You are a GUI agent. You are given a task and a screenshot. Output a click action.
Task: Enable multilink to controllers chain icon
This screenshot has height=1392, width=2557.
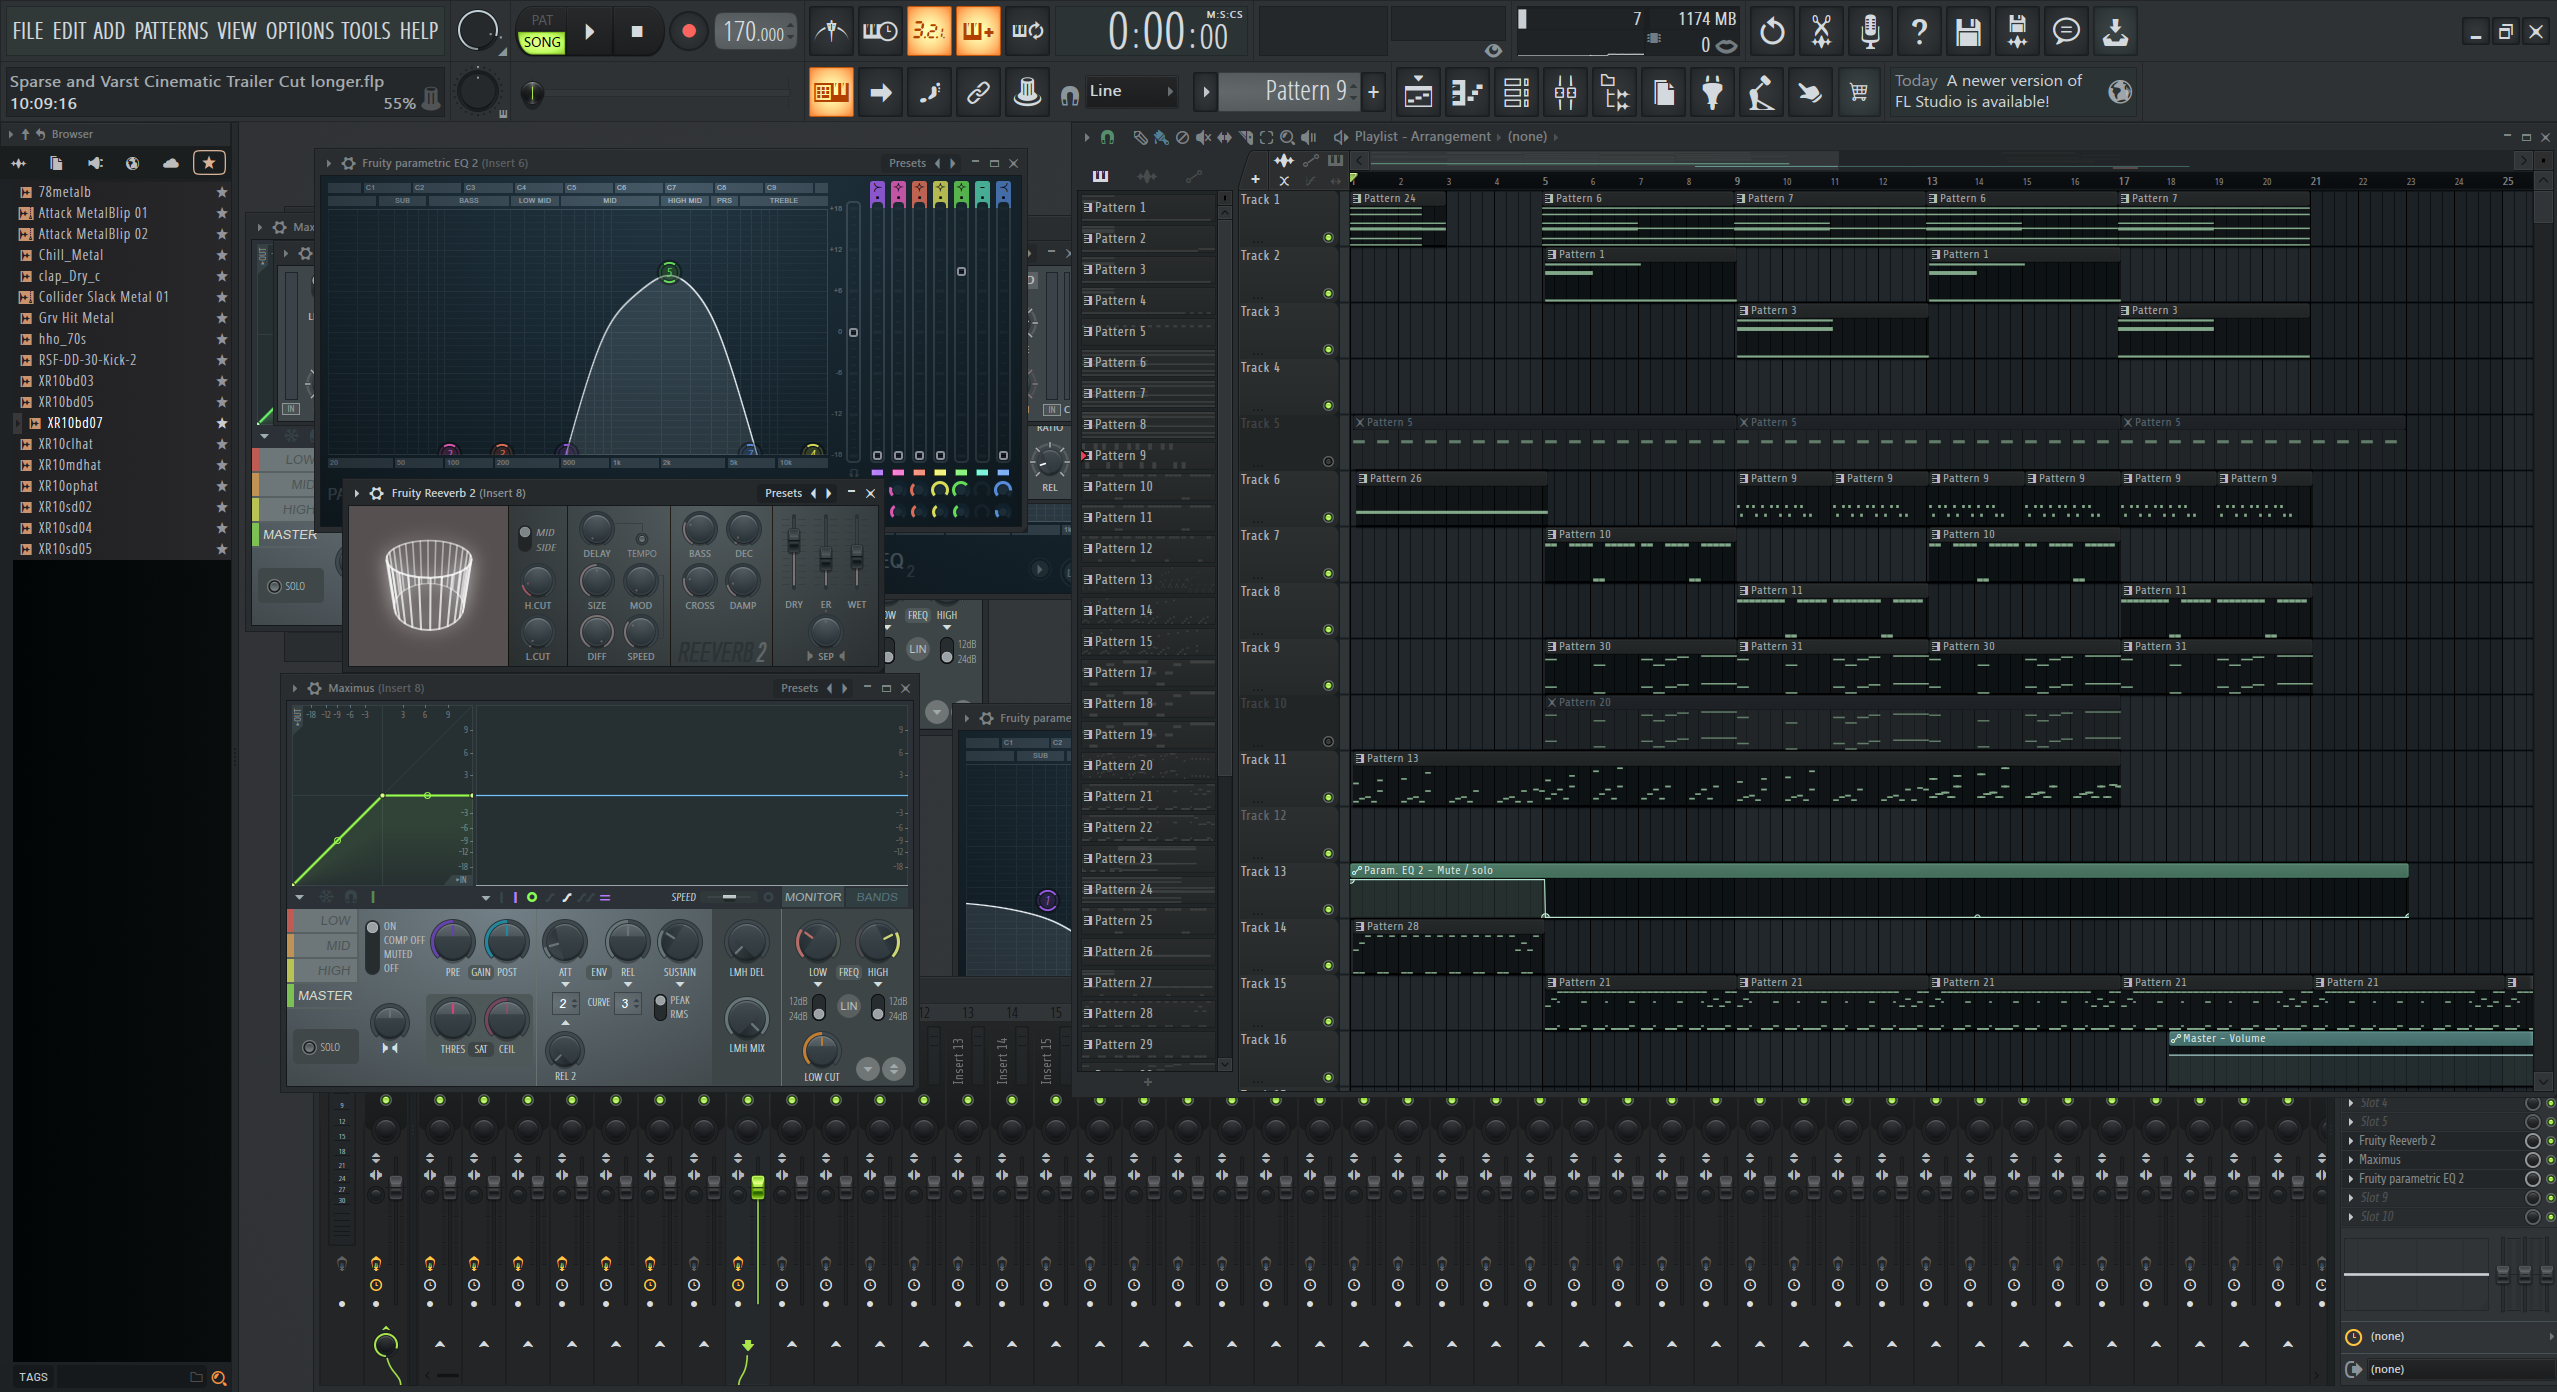pos(978,93)
